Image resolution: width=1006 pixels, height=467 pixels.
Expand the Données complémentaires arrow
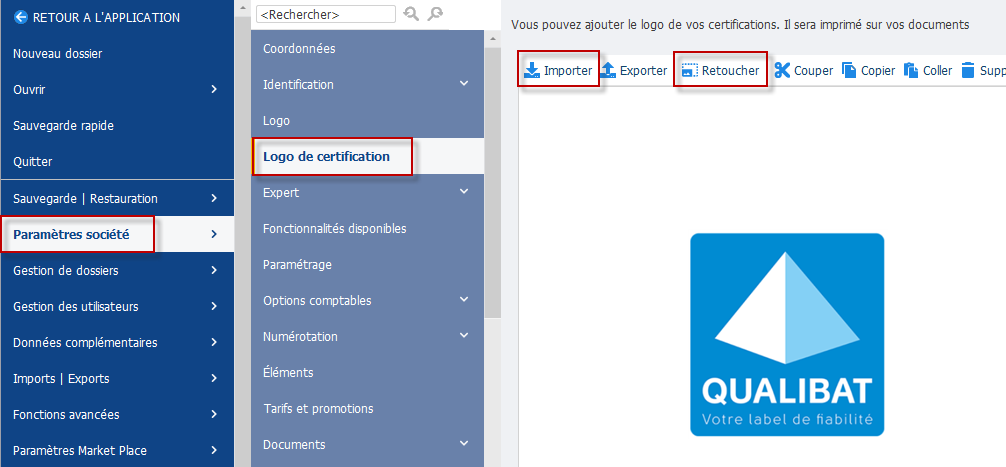point(215,342)
